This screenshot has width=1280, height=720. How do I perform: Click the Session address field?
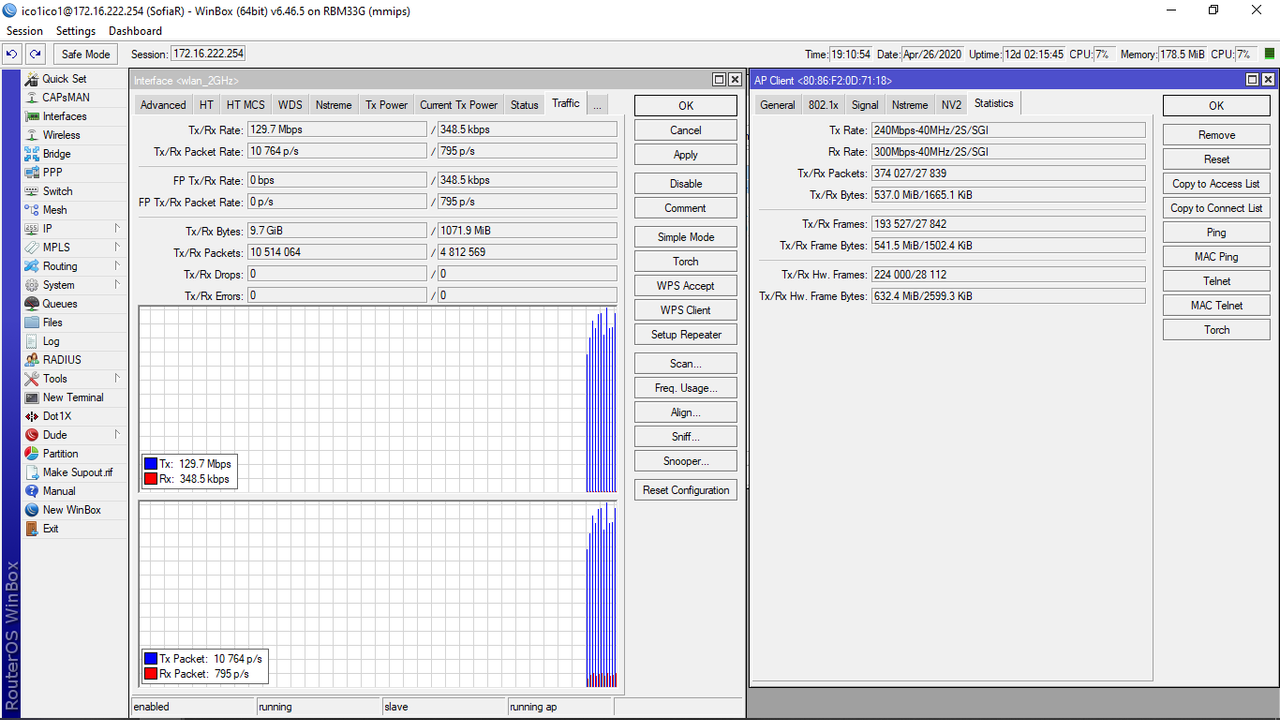[x=208, y=54]
